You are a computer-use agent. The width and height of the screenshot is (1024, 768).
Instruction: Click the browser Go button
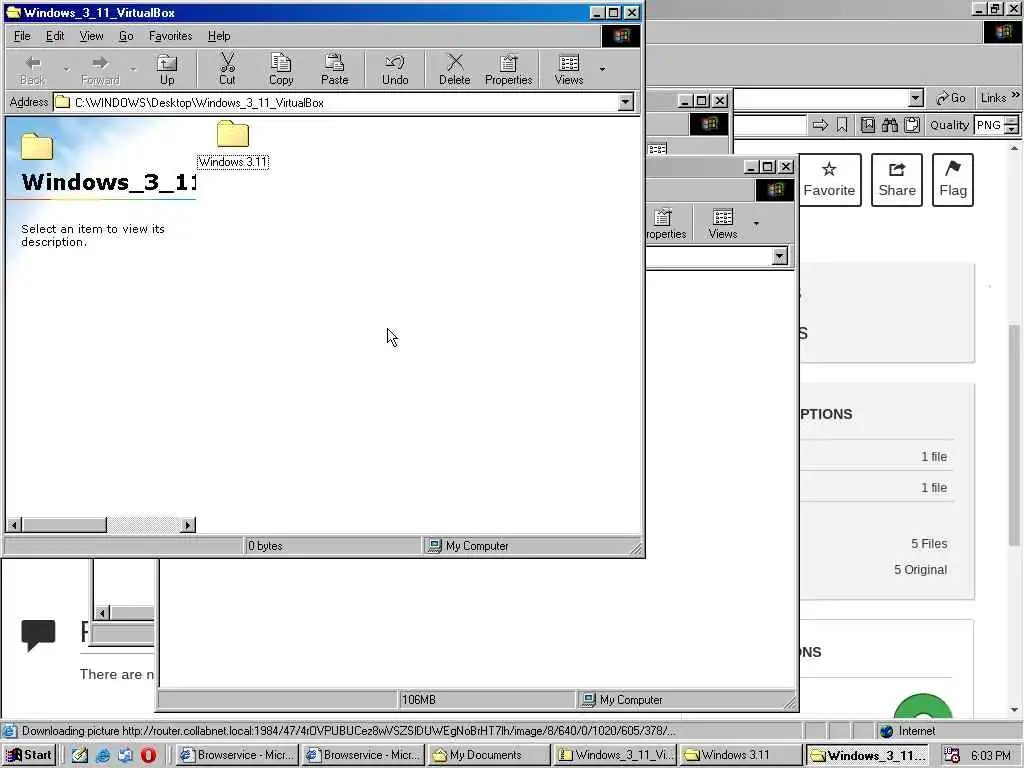tap(951, 98)
